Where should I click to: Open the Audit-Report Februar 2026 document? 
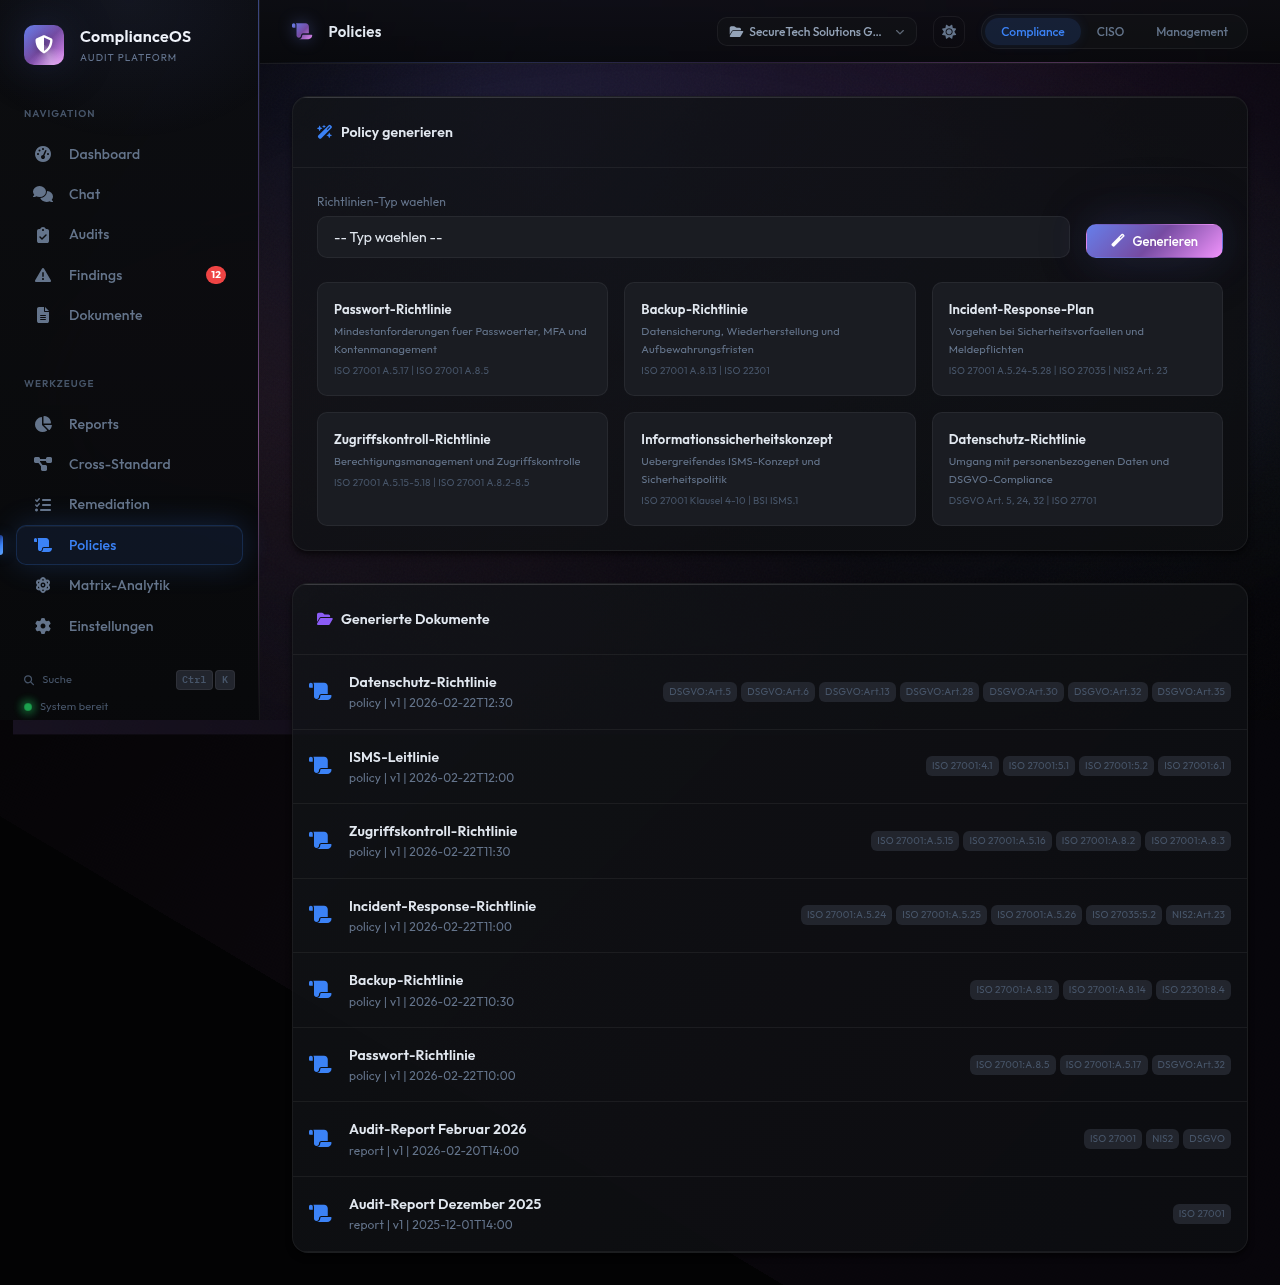click(437, 1130)
